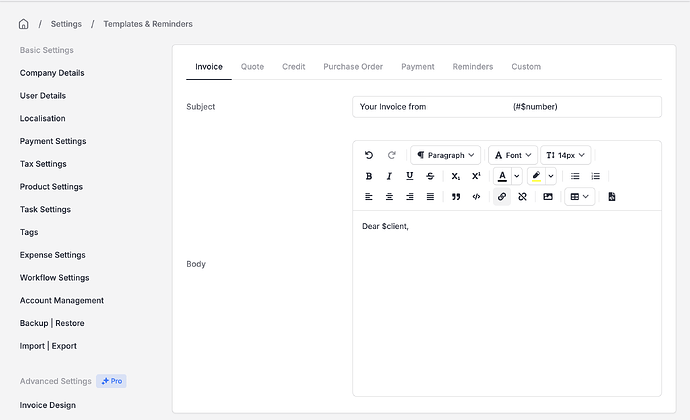Open Task Settings page
This screenshot has width=690, height=420.
click(x=45, y=210)
